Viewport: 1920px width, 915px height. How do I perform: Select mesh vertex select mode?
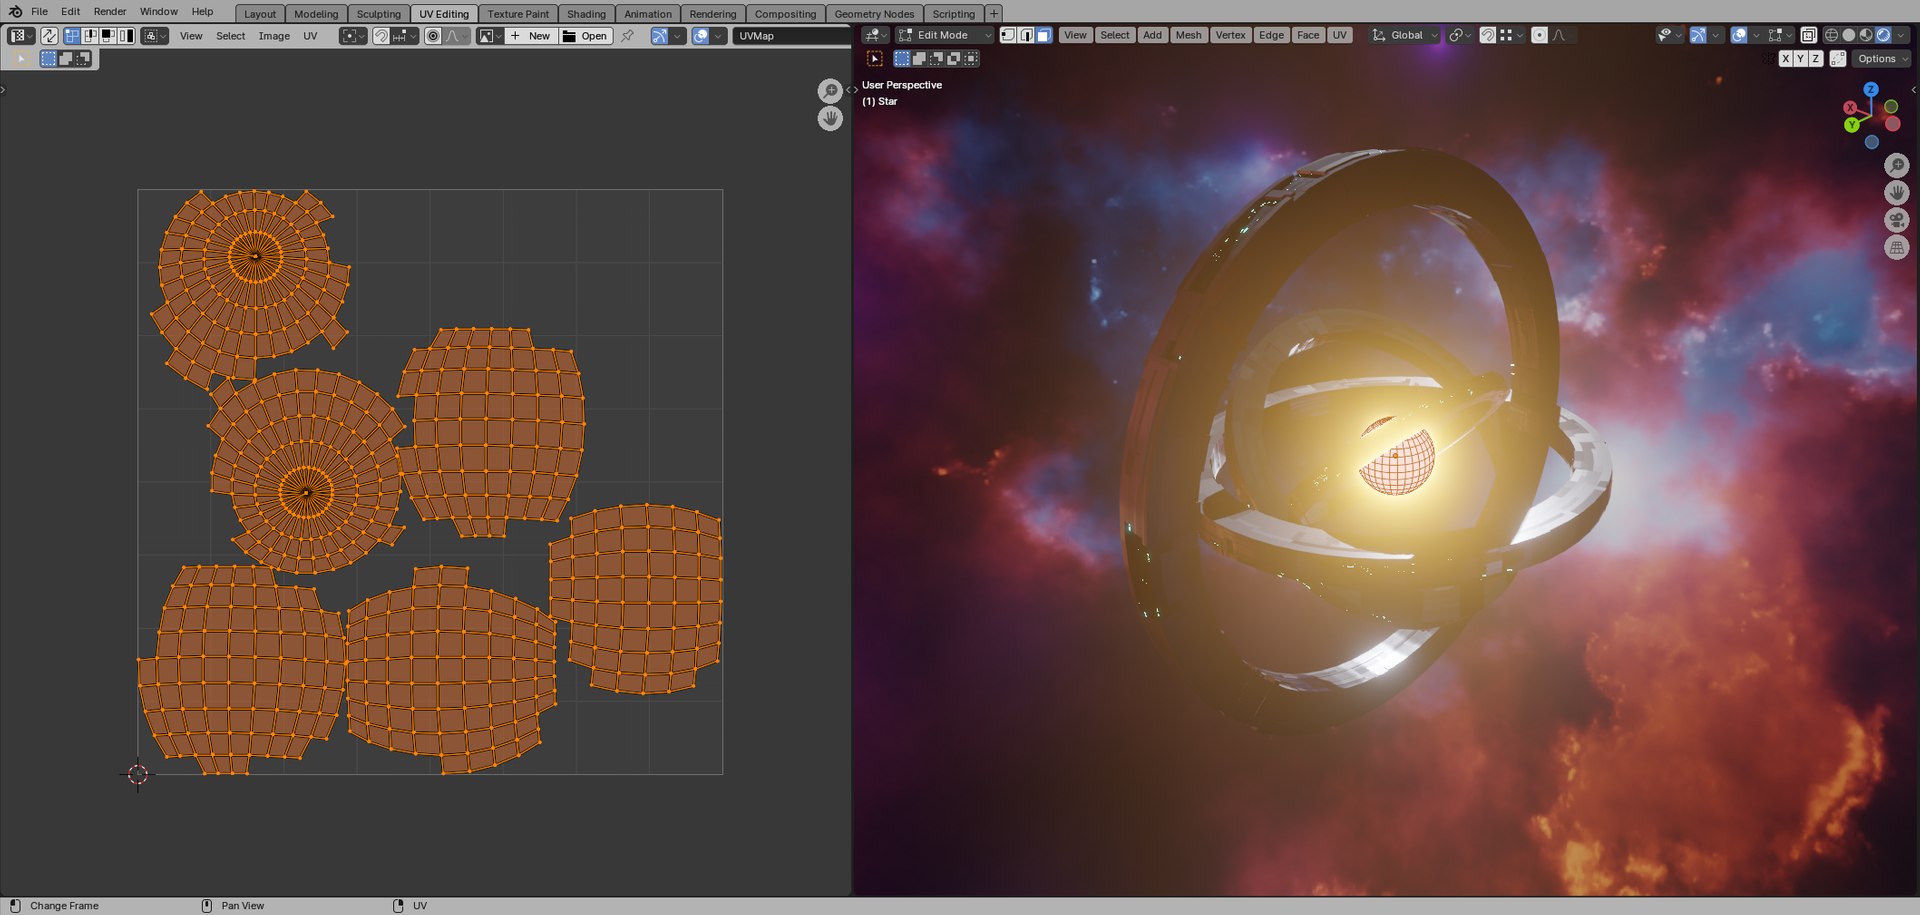[1008, 35]
